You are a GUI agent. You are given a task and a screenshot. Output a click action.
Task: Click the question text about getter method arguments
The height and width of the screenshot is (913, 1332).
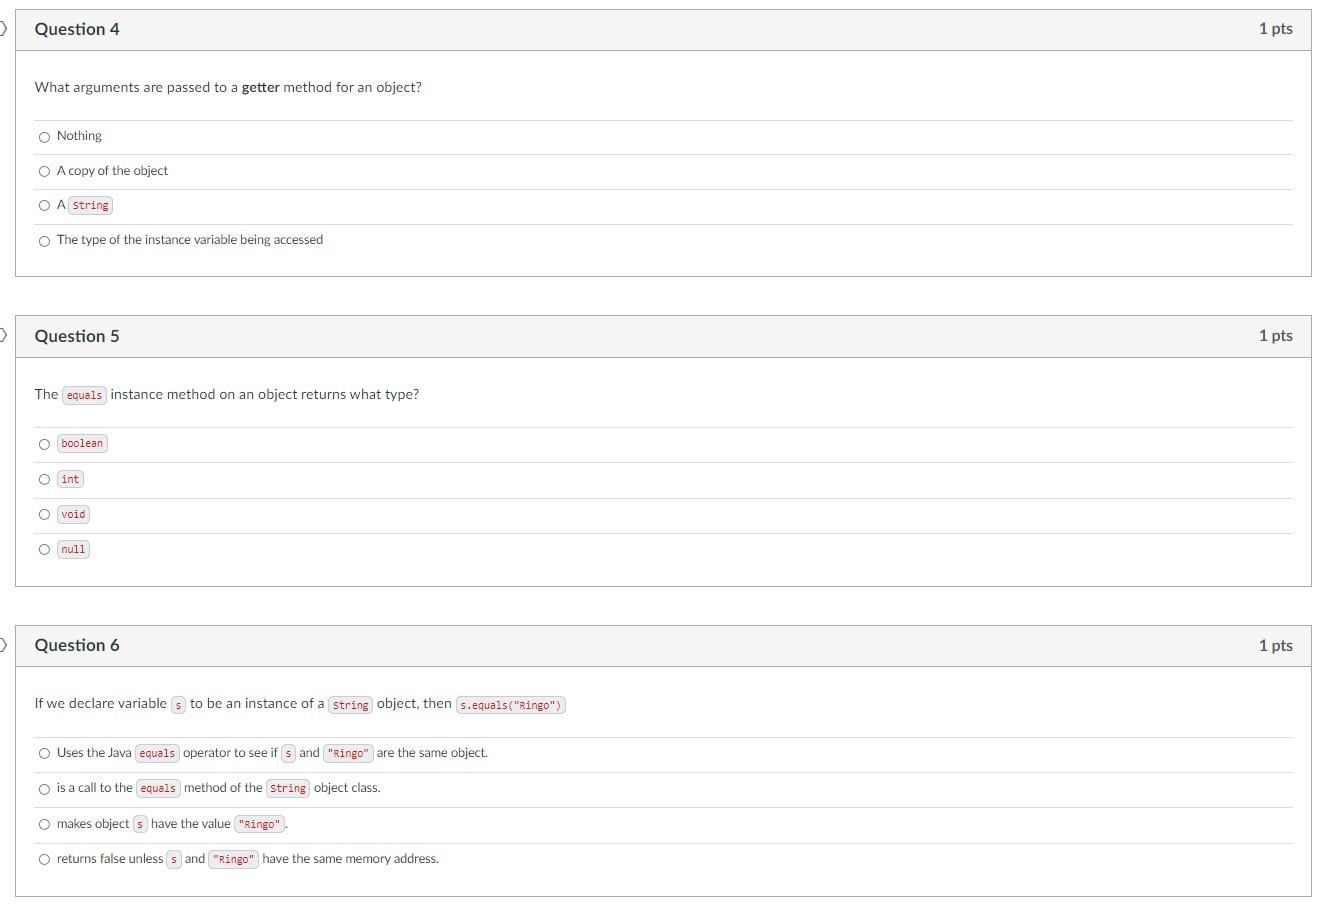point(228,87)
